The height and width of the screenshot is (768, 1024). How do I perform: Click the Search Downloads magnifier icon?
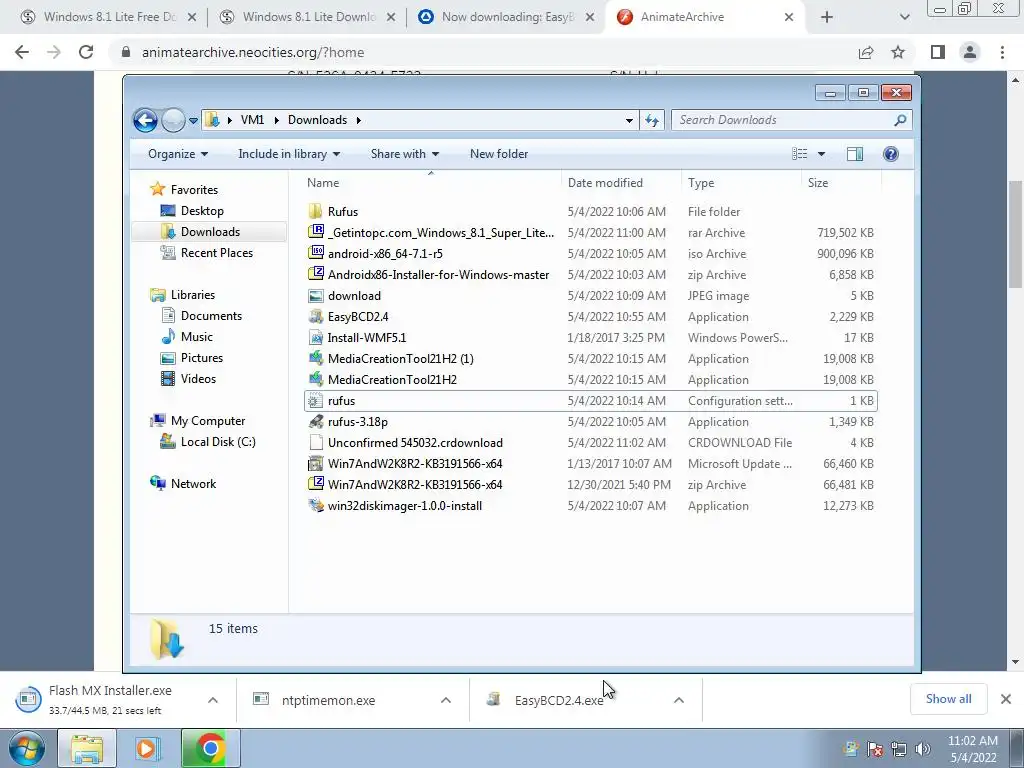(x=900, y=120)
